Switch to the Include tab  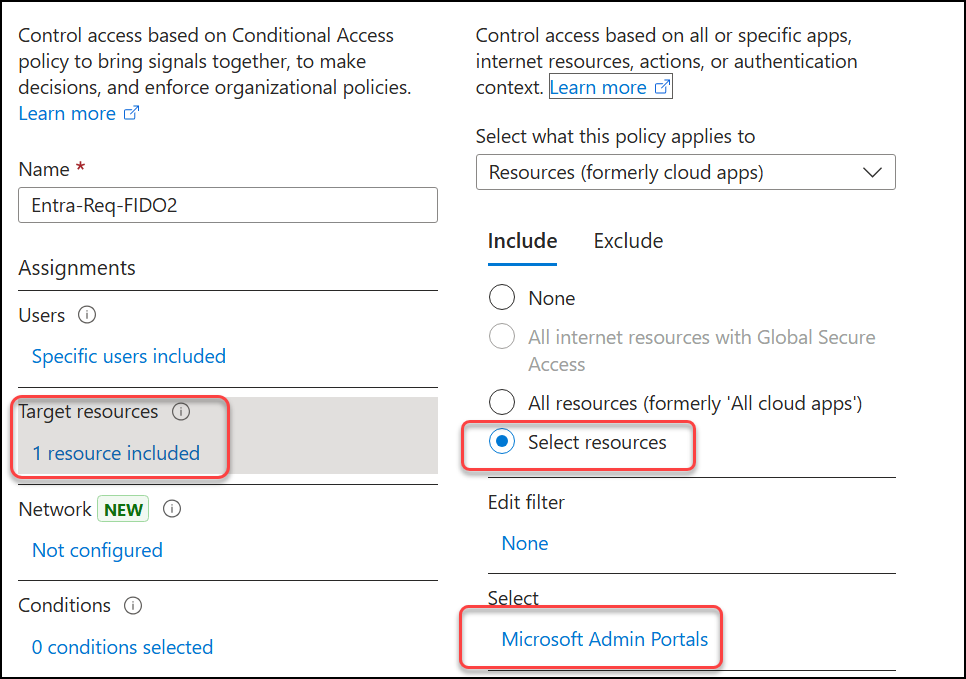click(x=522, y=241)
